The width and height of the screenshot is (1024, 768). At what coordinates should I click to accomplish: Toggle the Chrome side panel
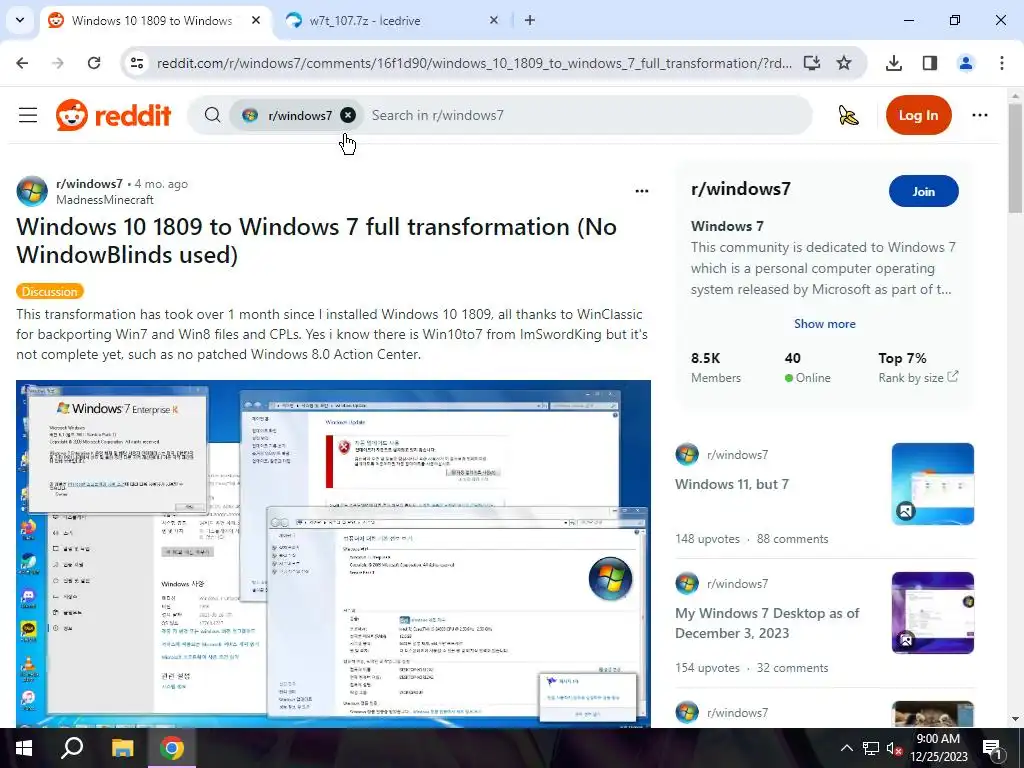pos(930,63)
